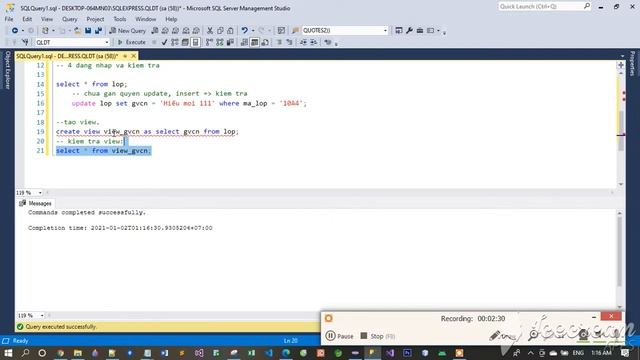
Task: Open the File menu
Action: click(9, 19)
